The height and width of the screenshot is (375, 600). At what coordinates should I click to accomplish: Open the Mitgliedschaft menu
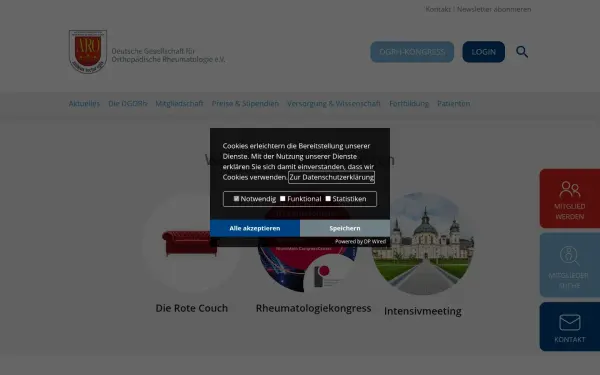click(179, 103)
